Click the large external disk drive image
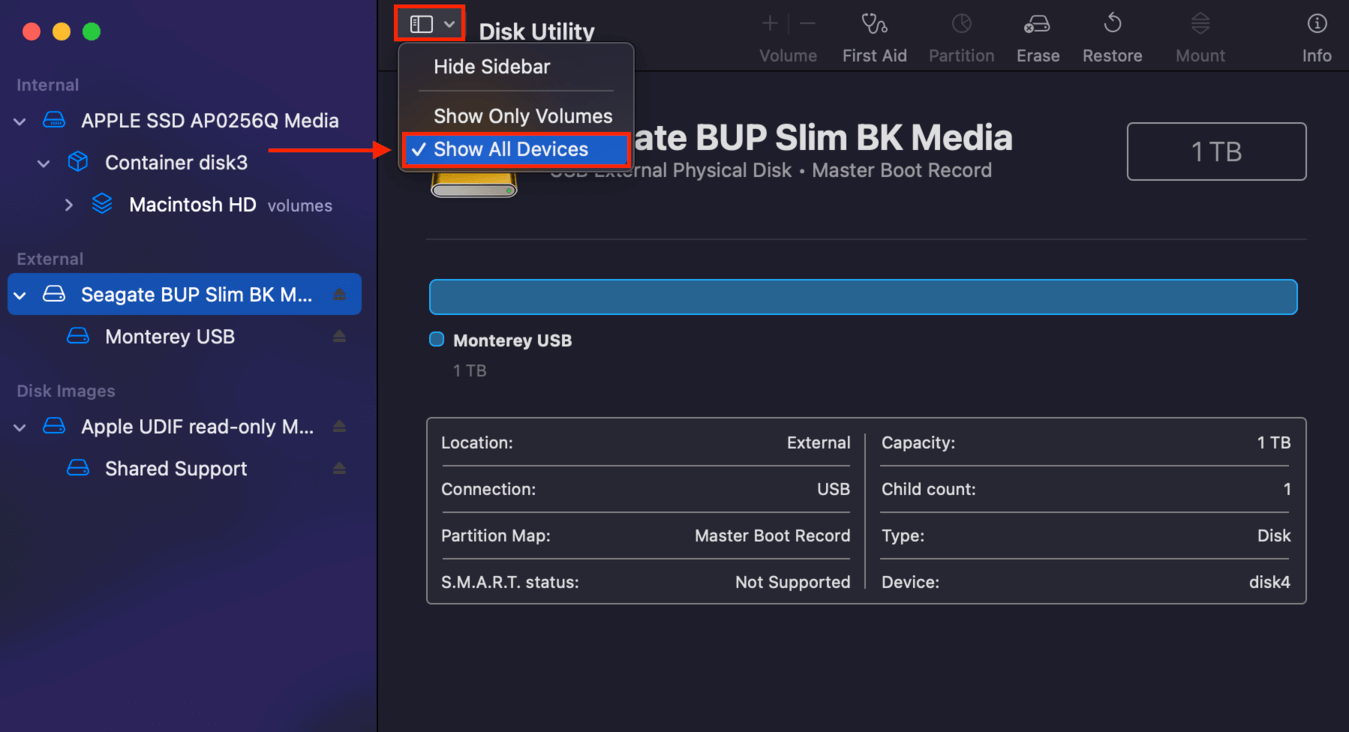This screenshot has height=732, width=1349. [x=474, y=183]
